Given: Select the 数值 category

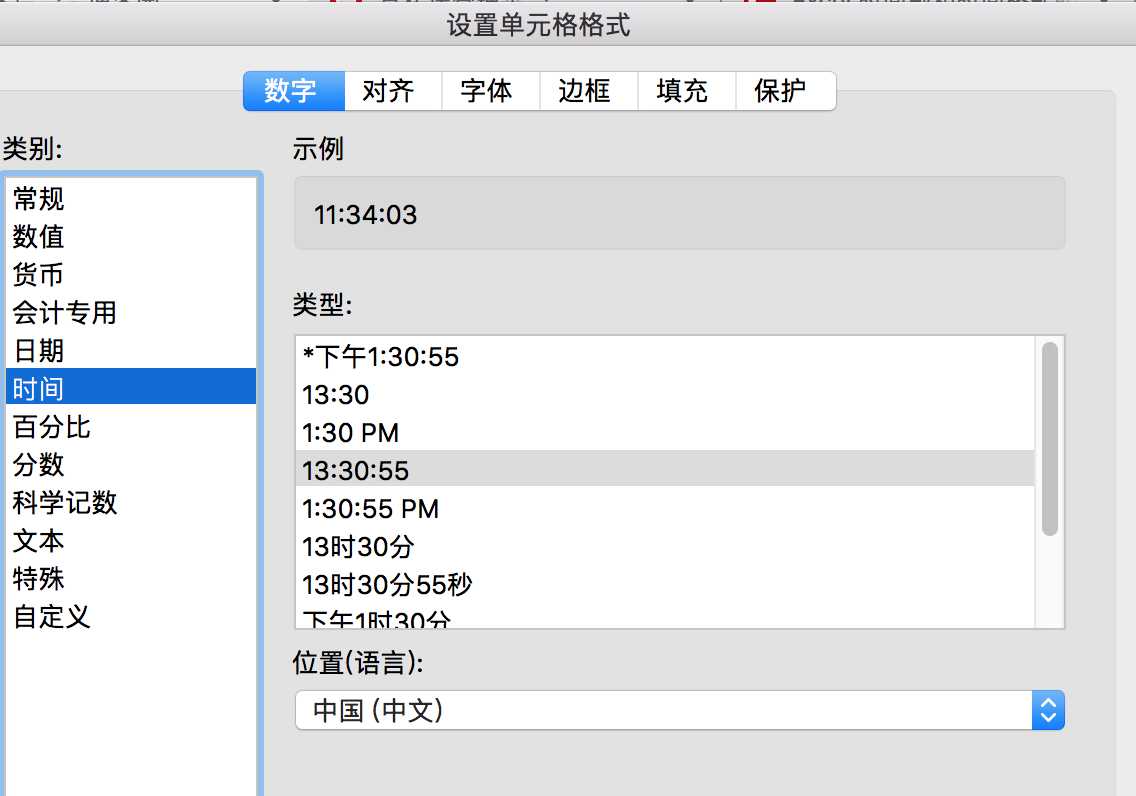Looking at the screenshot, I should 39,237.
